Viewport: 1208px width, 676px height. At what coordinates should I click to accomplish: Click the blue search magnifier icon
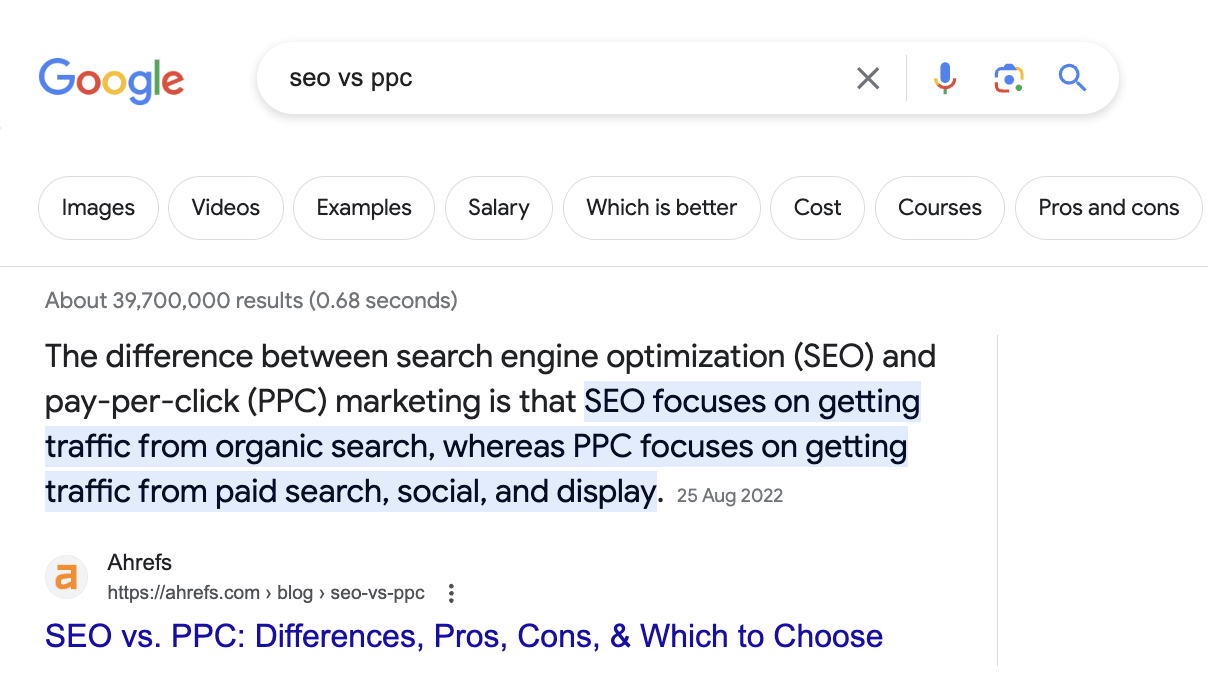1072,78
